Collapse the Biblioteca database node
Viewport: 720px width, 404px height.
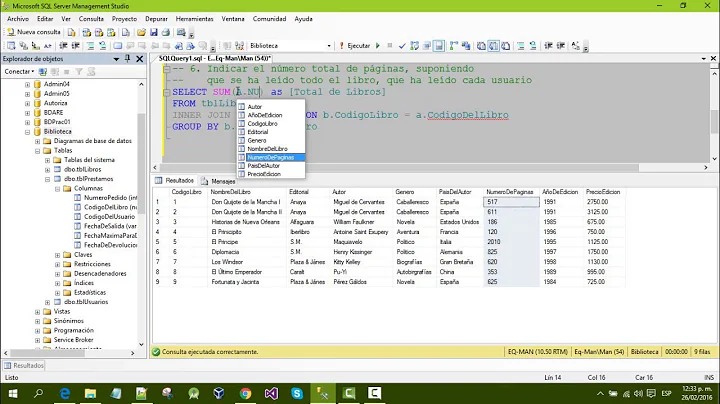pyautogui.click(x=27, y=131)
